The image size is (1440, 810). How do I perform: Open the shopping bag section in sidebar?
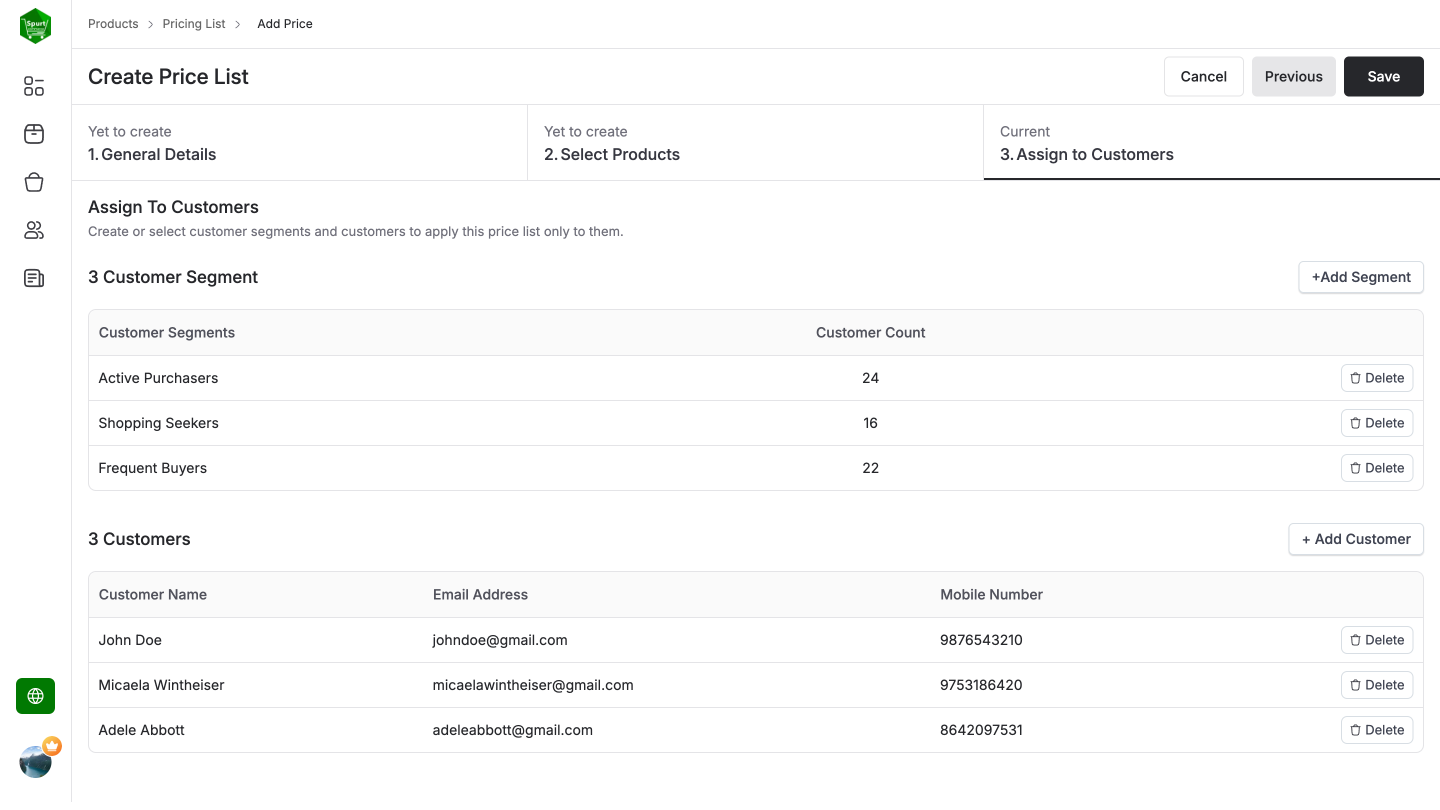coord(33,182)
